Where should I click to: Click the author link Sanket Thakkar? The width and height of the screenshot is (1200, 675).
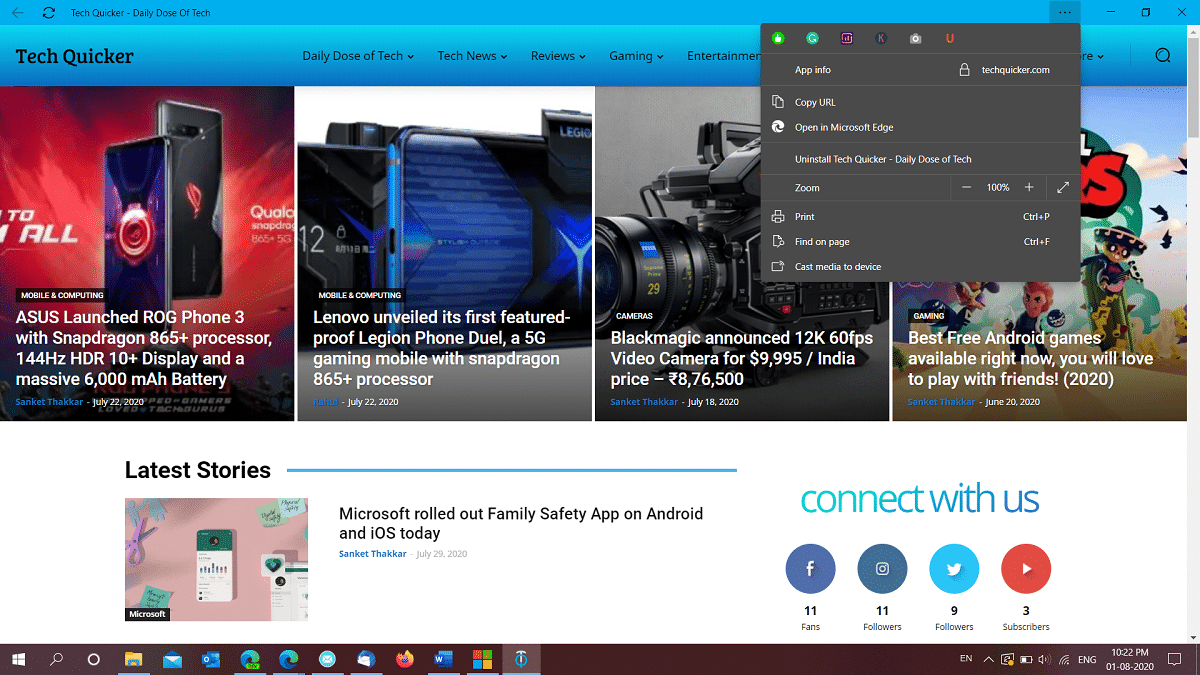tap(372, 553)
